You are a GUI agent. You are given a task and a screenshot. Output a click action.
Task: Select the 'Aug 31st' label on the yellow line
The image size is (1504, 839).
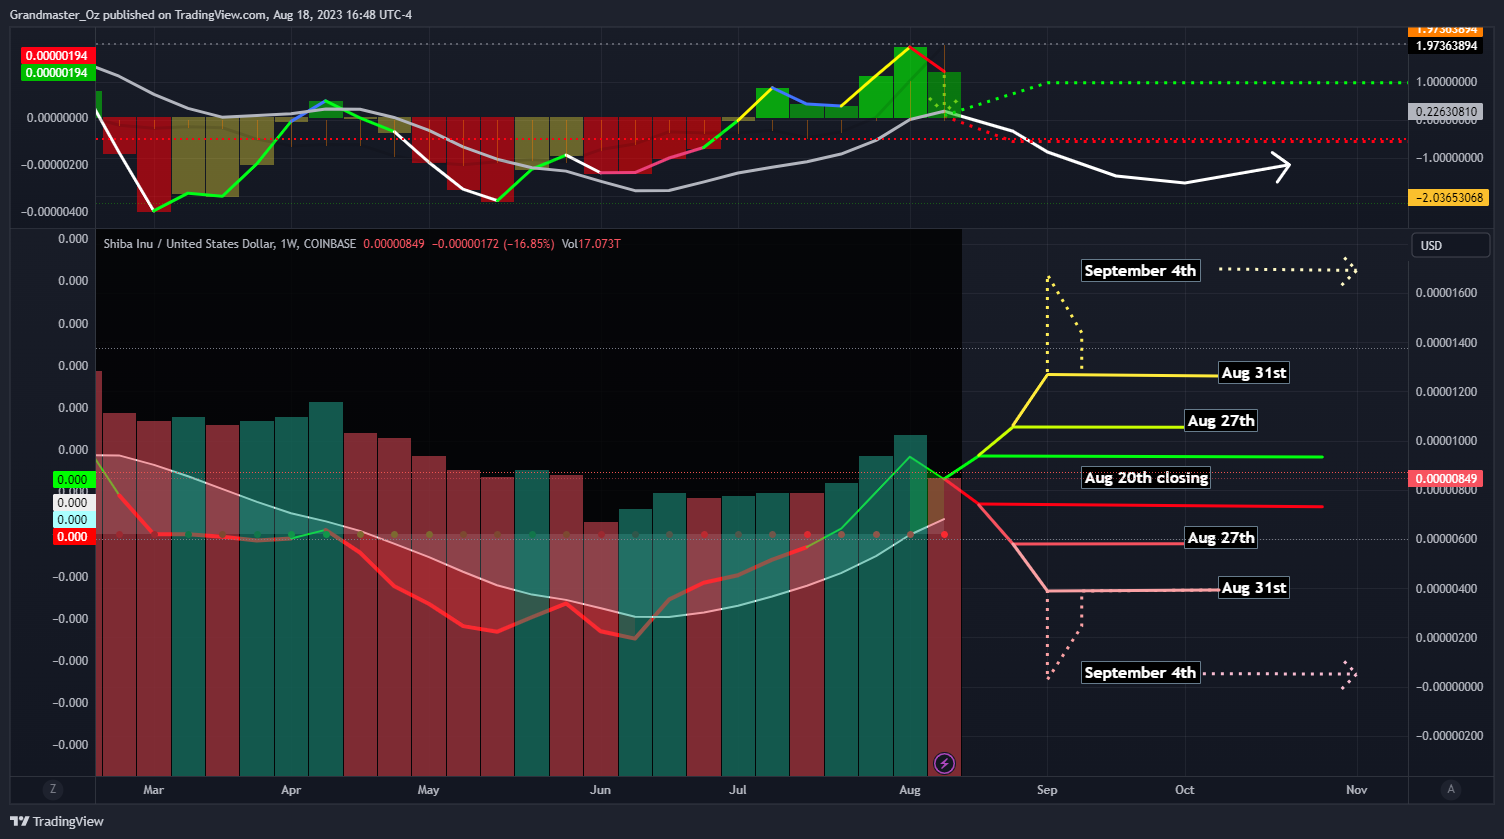point(1254,374)
